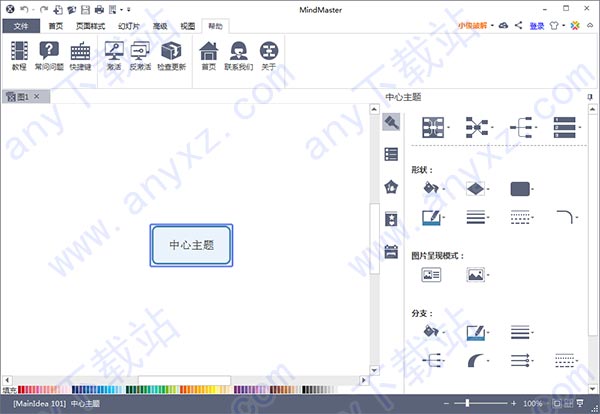The width and height of the screenshot is (600, 414).
Task: Click the printer icon
Action: [x=99, y=10]
